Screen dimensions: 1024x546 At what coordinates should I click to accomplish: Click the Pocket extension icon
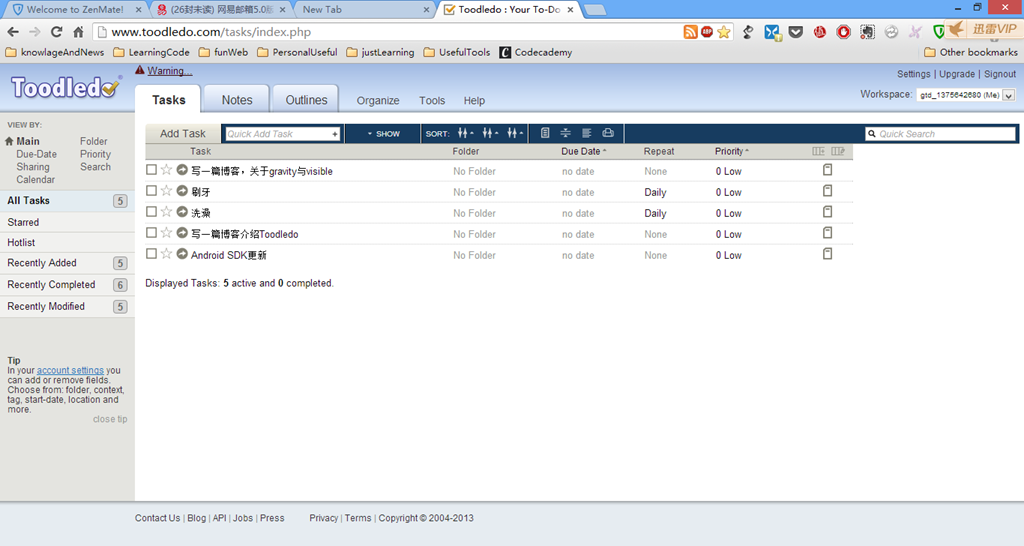[x=795, y=31]
